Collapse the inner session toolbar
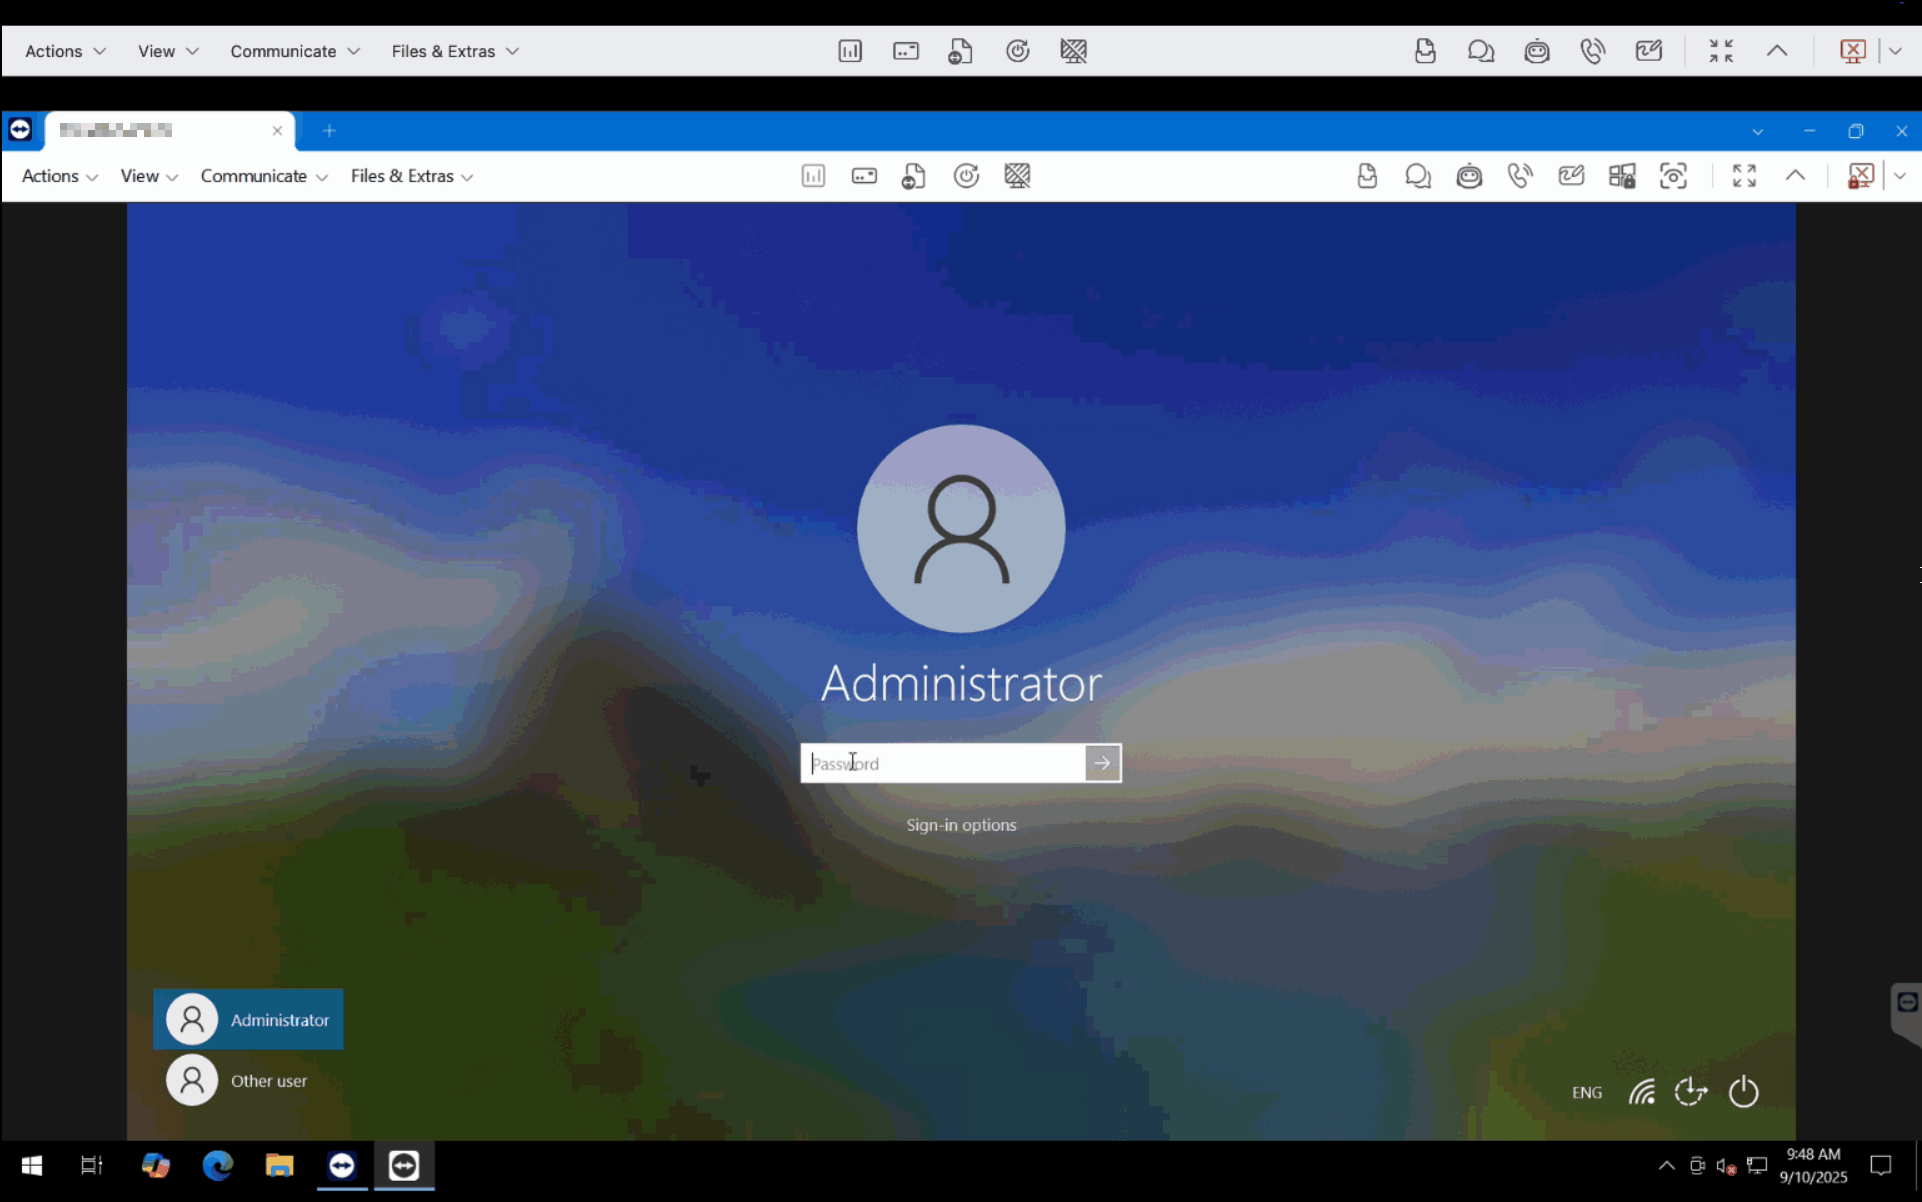Screen dimensions: 1922x1202 1795,176
